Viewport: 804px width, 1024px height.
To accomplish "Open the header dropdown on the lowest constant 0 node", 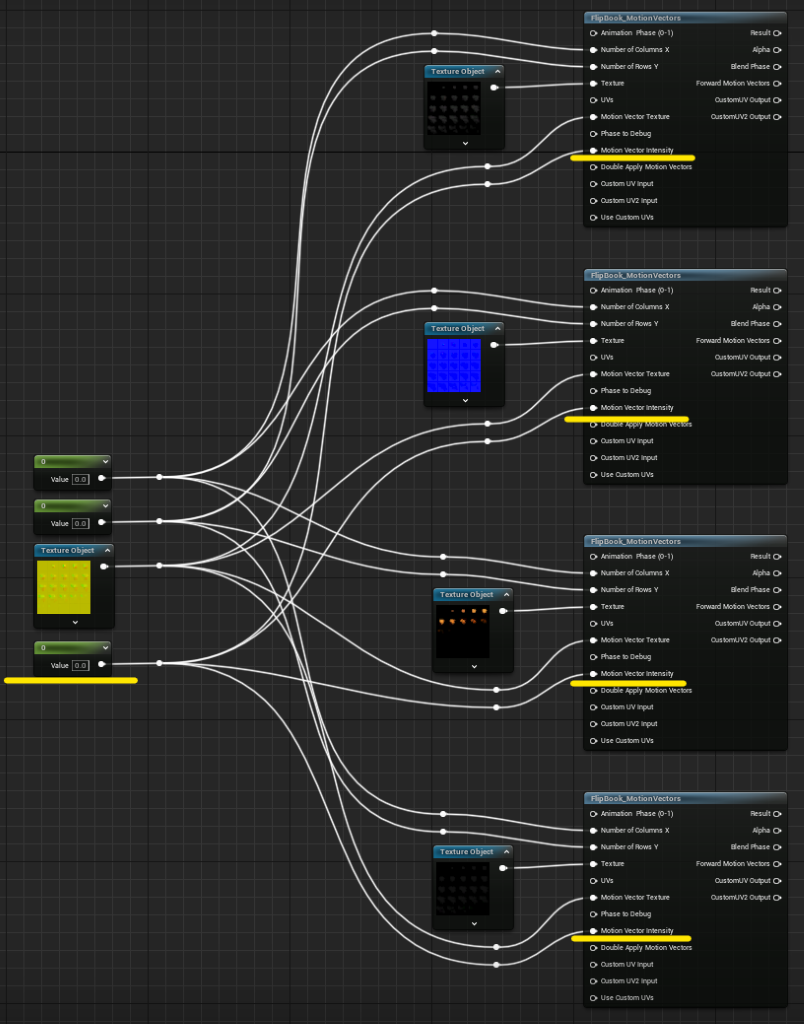I will [x=105, y=648].
